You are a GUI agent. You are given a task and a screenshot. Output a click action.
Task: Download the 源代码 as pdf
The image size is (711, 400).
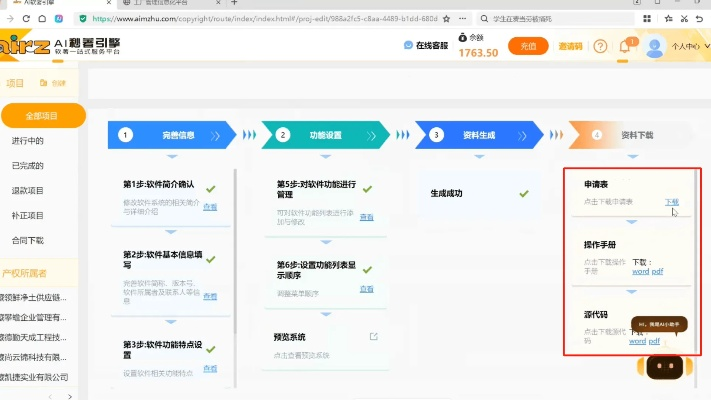pos(655,341)
